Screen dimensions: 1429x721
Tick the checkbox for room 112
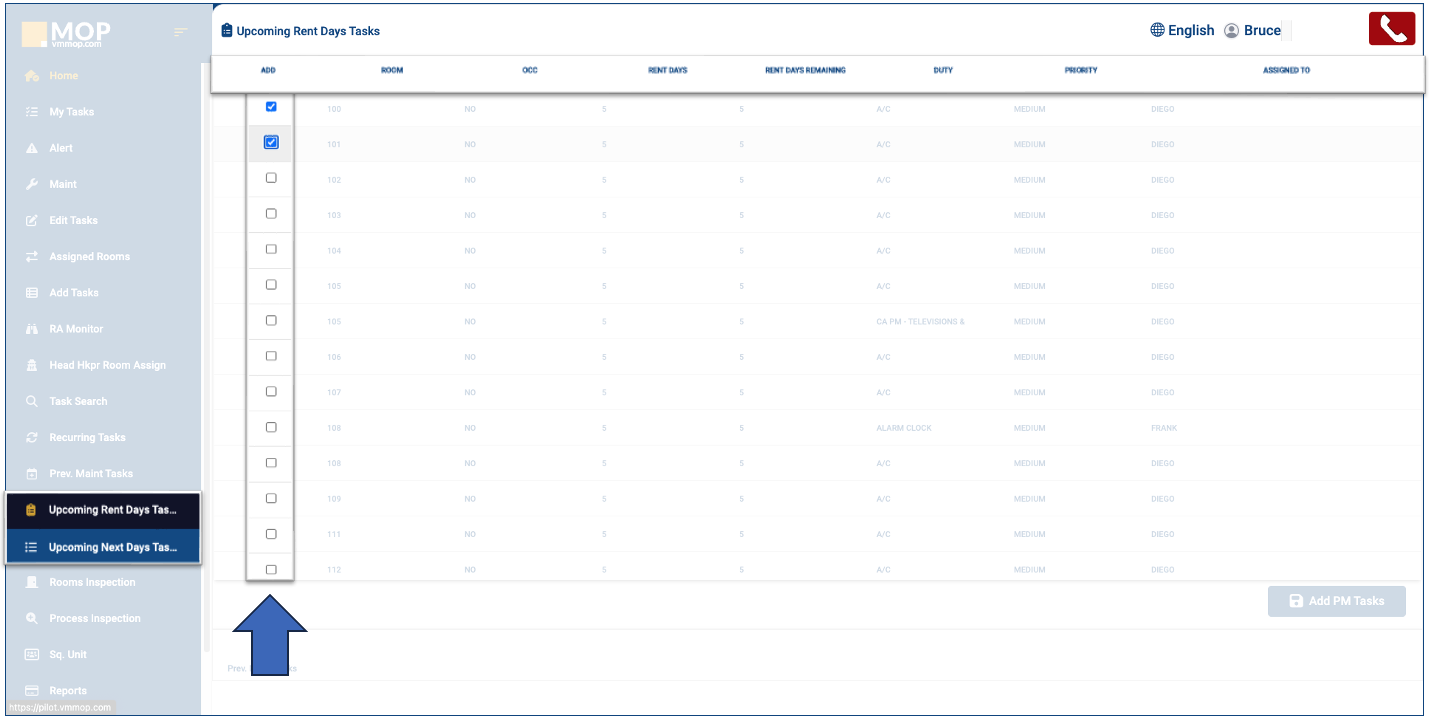tap(271, 570)
